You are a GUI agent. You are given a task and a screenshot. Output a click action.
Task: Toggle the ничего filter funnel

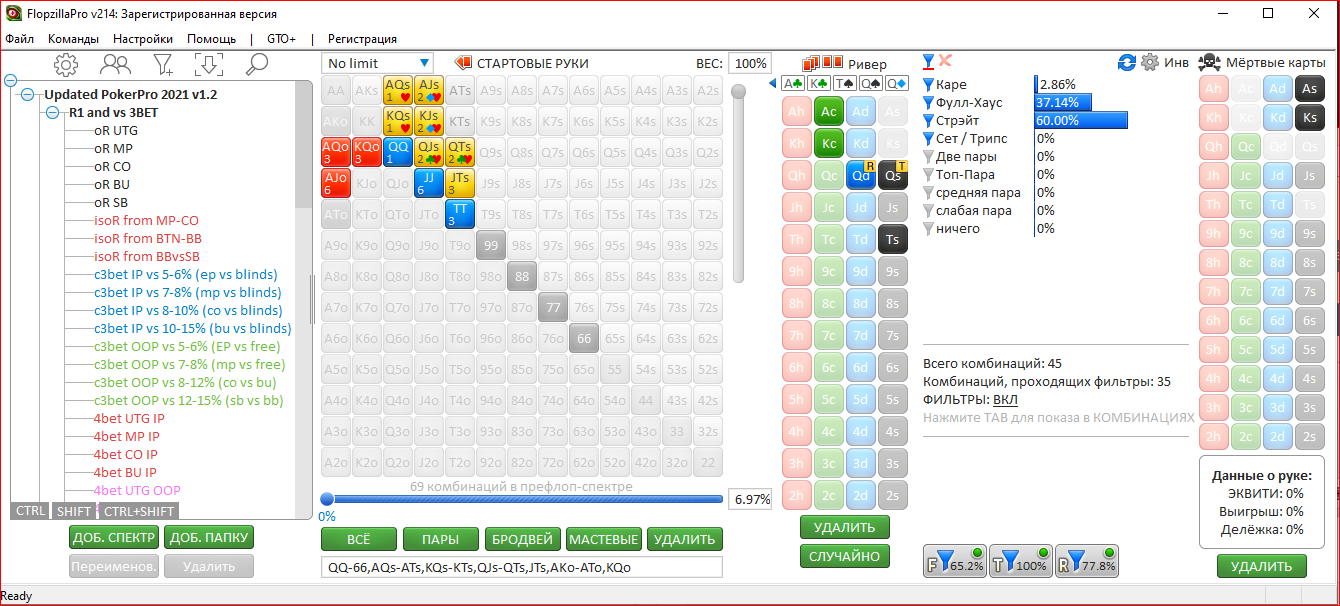click(x=927, y=229)
